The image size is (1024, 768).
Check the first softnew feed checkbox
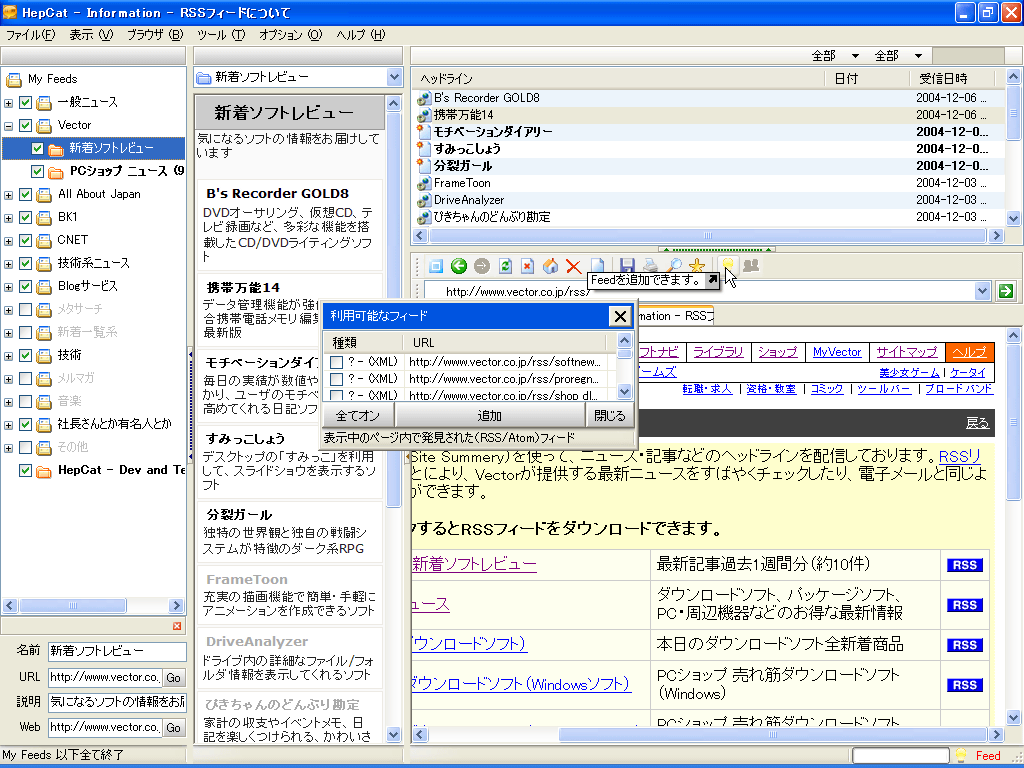[336, 362]
